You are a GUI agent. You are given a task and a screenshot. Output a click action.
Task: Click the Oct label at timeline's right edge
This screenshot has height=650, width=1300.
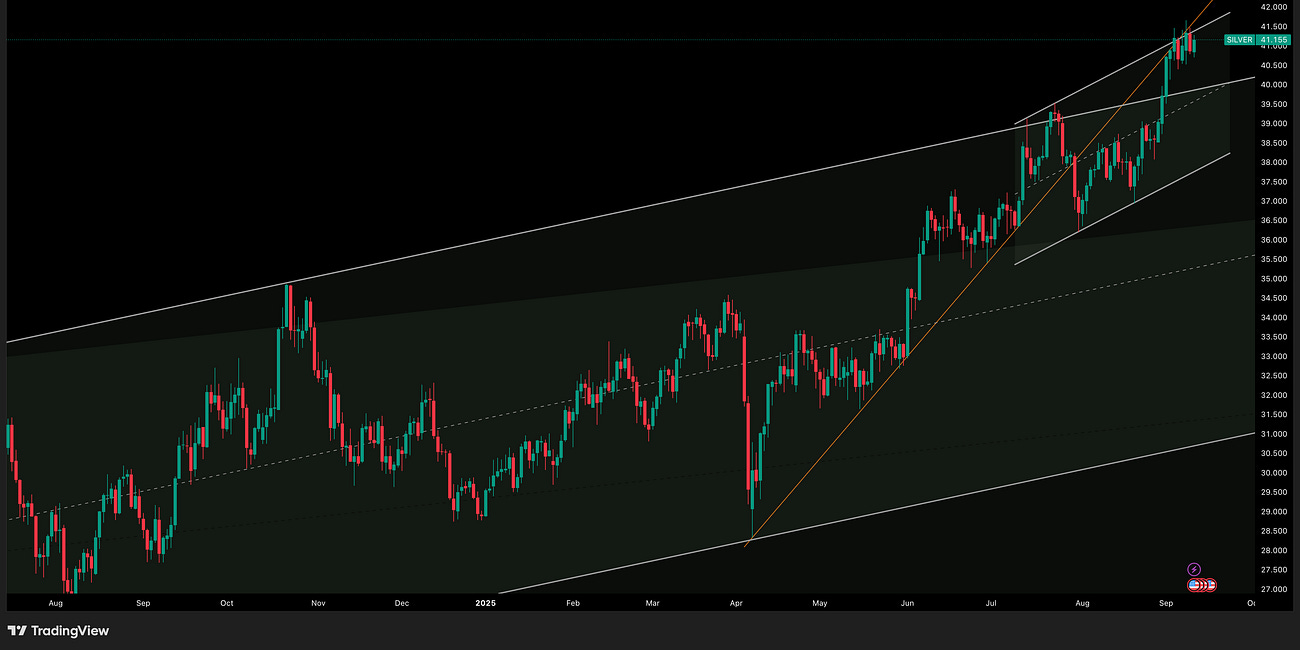pos(1250,603)
